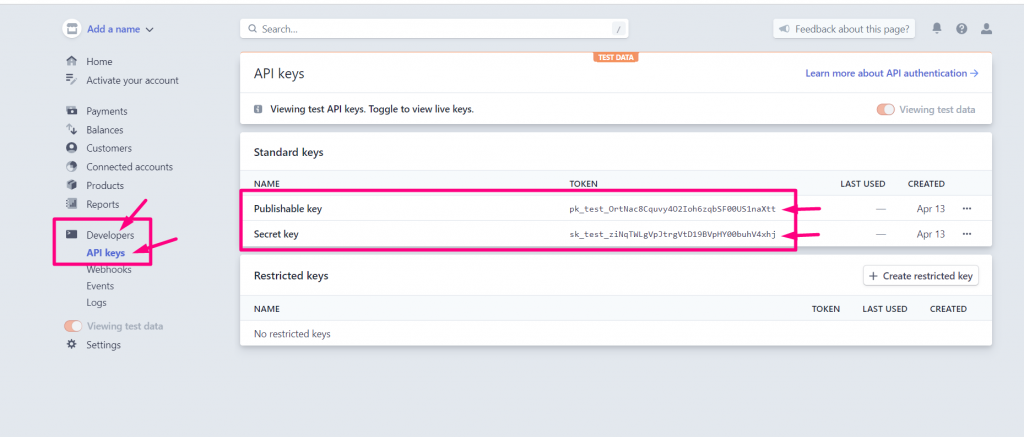Click the Developers terminal icon
1024x437 pixels.
(x=72, y=235)
